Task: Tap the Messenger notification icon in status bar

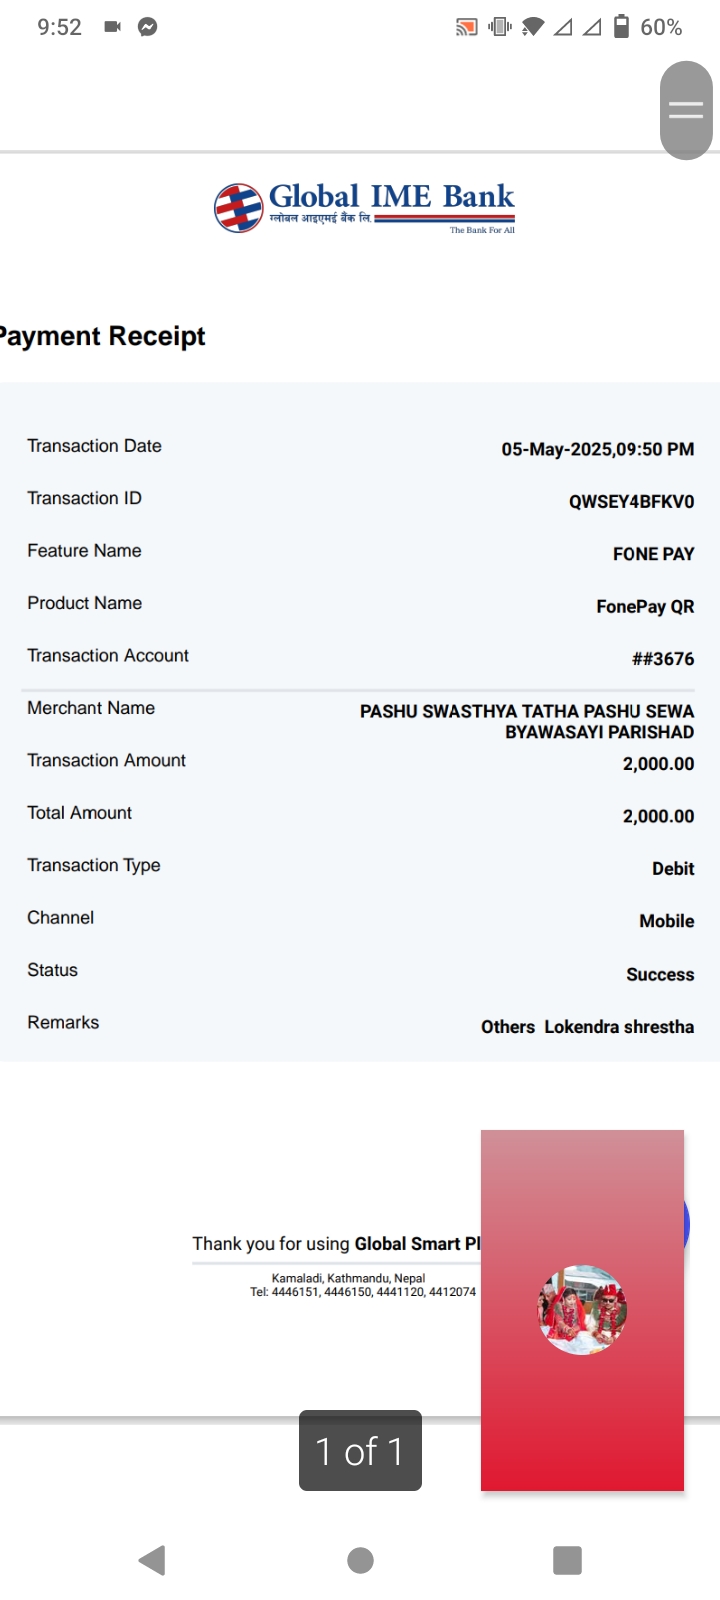Action: point(147,27)
